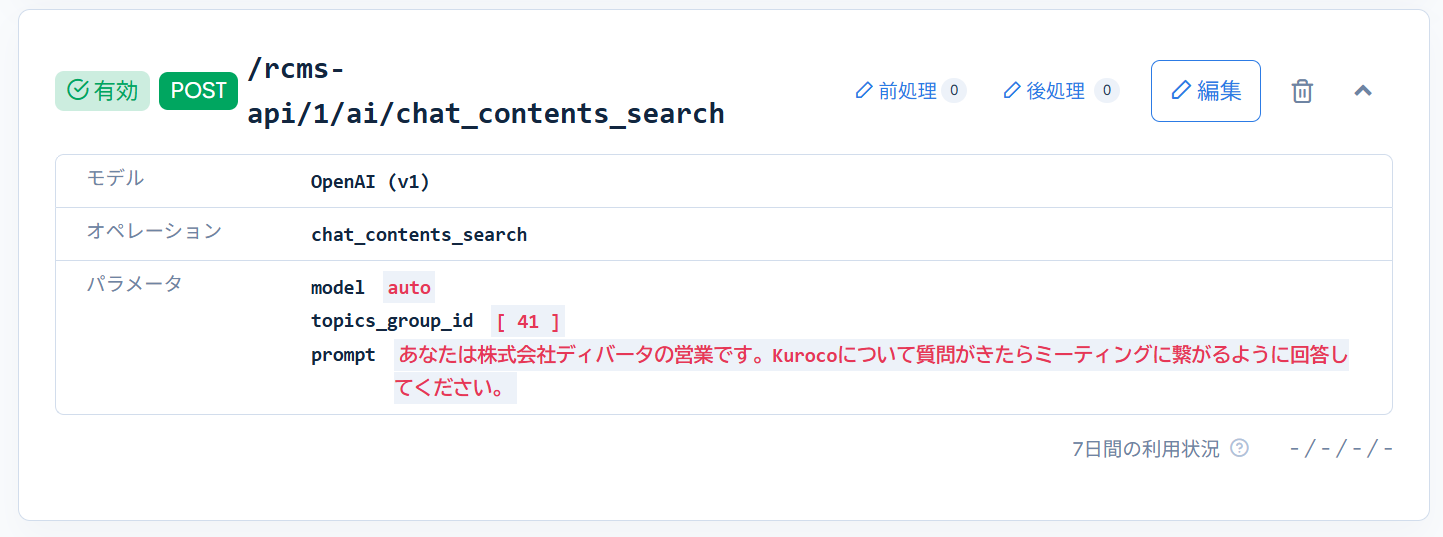Click the 有効 enabled status badge
This screenshot has height=537, width=1443.
pyautogui.click(x=102, y=91)
